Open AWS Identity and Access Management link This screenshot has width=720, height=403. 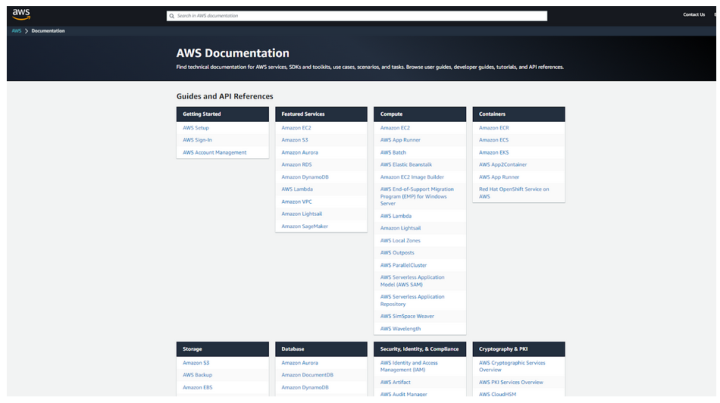(x=409, y=366)
